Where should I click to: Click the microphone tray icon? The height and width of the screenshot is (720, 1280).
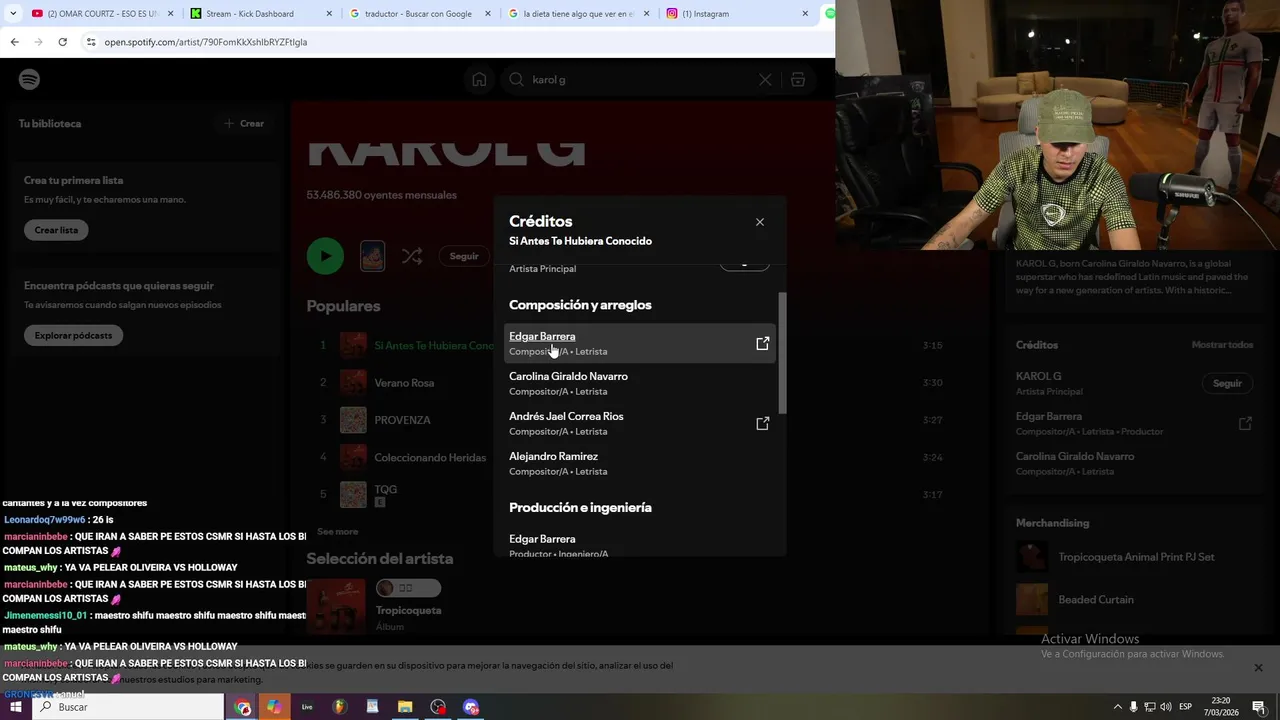1134,707
